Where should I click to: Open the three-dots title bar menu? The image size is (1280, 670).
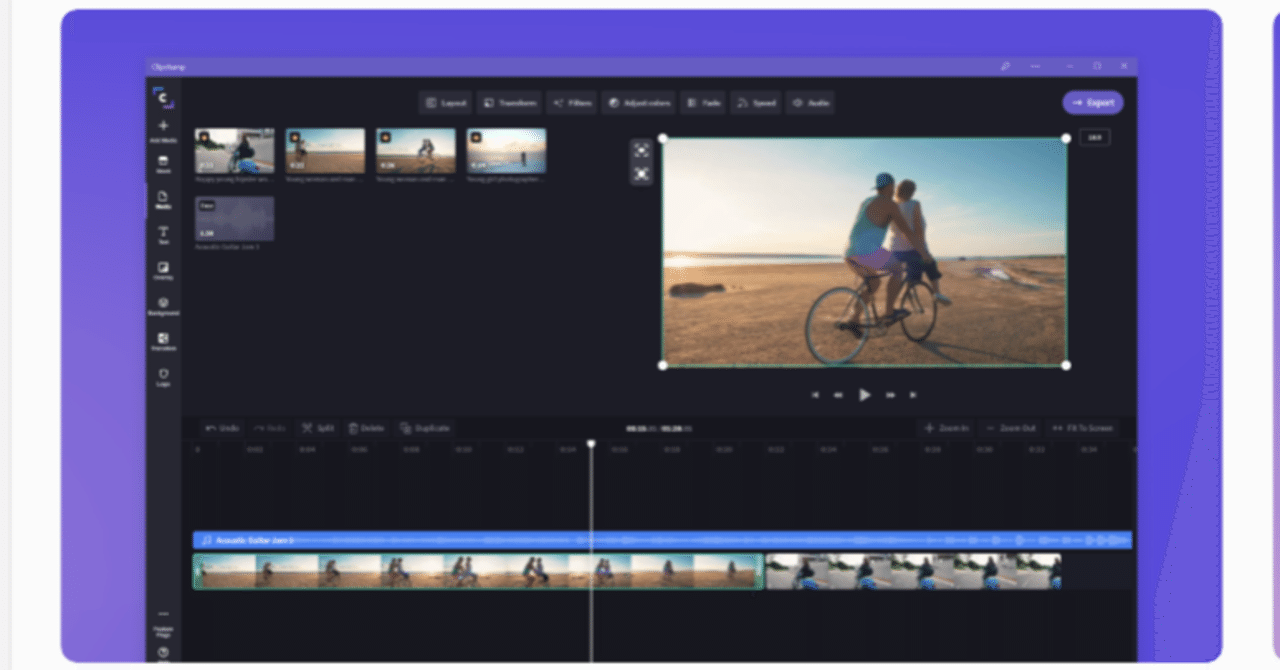pos(1035,66)
